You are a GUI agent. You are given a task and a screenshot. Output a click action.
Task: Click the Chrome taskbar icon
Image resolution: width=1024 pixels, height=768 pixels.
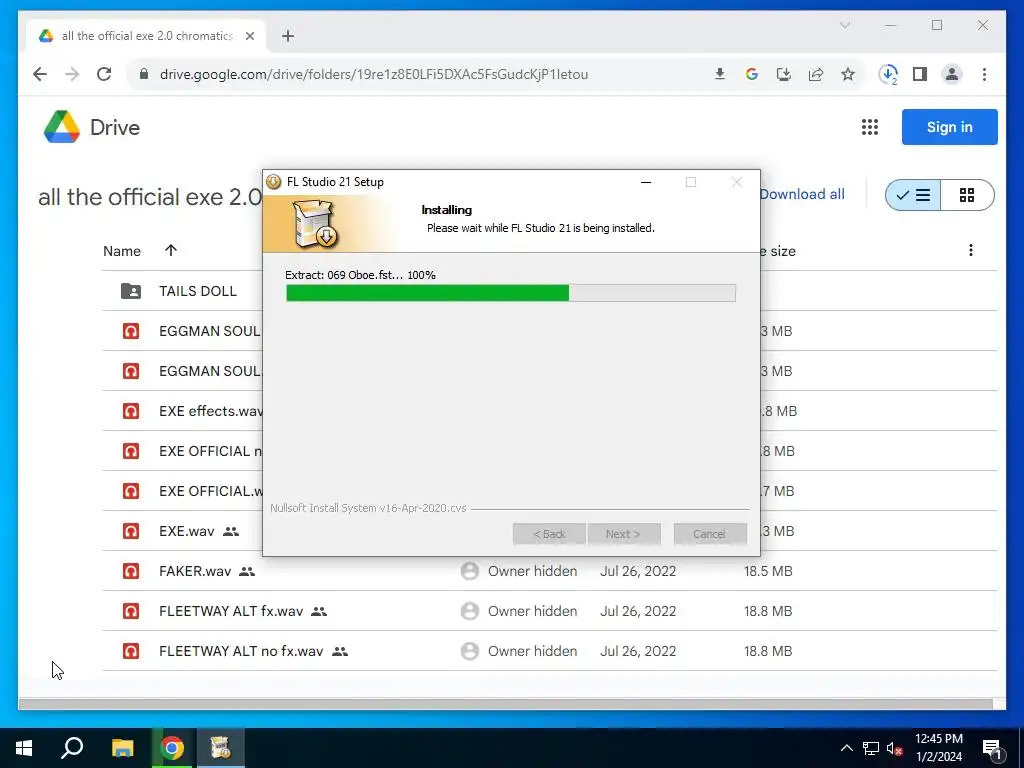pyautogui.click(x=172, y=748)
